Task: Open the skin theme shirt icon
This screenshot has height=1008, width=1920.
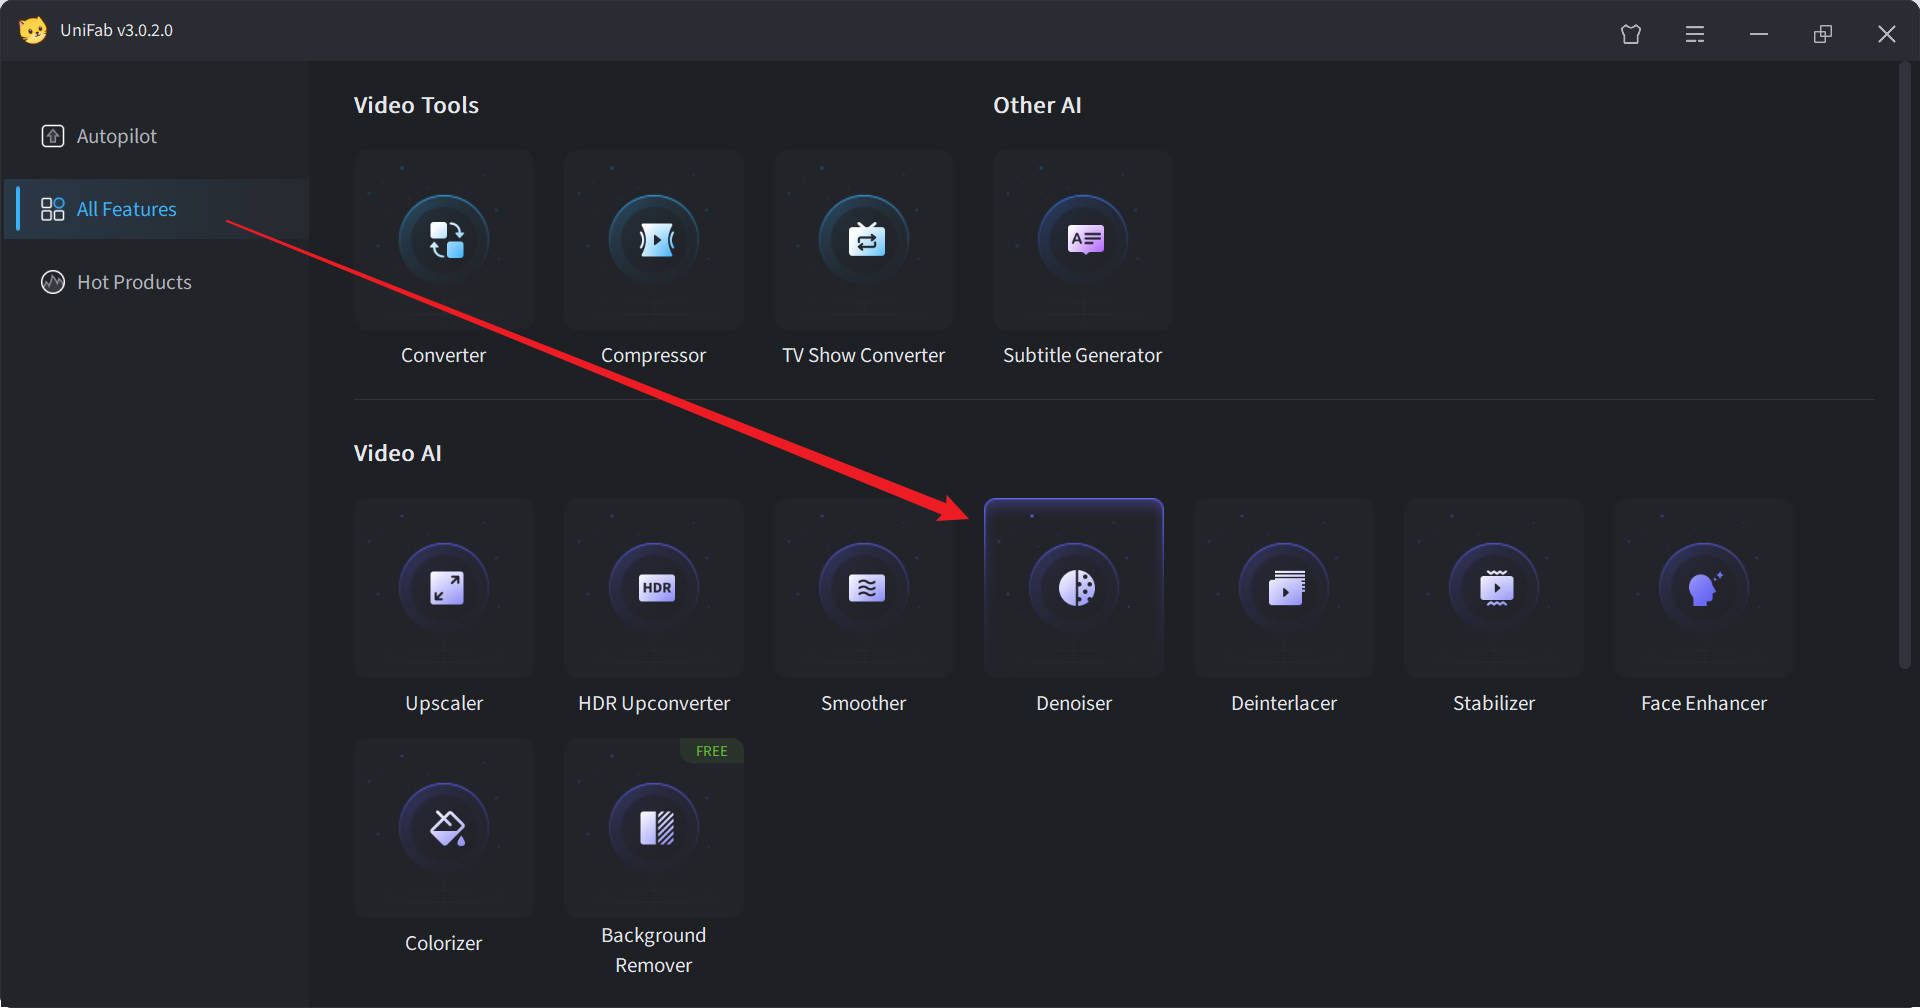Action: (x=1631, y=34)
